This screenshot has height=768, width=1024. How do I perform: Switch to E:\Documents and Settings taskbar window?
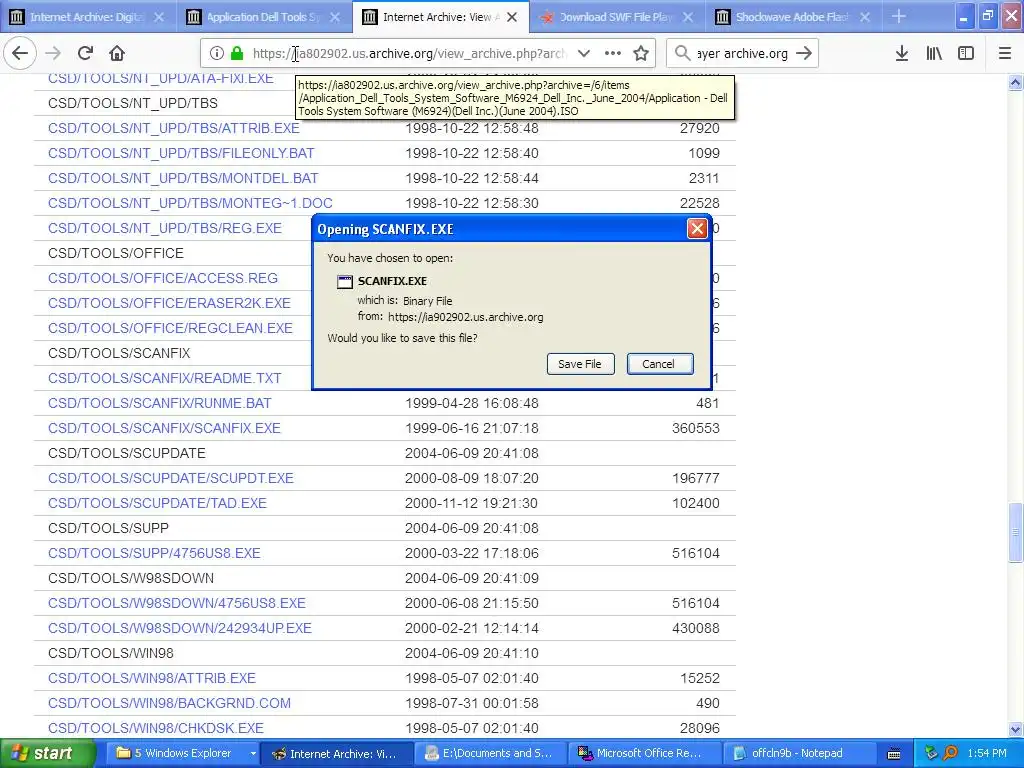pos(491,754)
